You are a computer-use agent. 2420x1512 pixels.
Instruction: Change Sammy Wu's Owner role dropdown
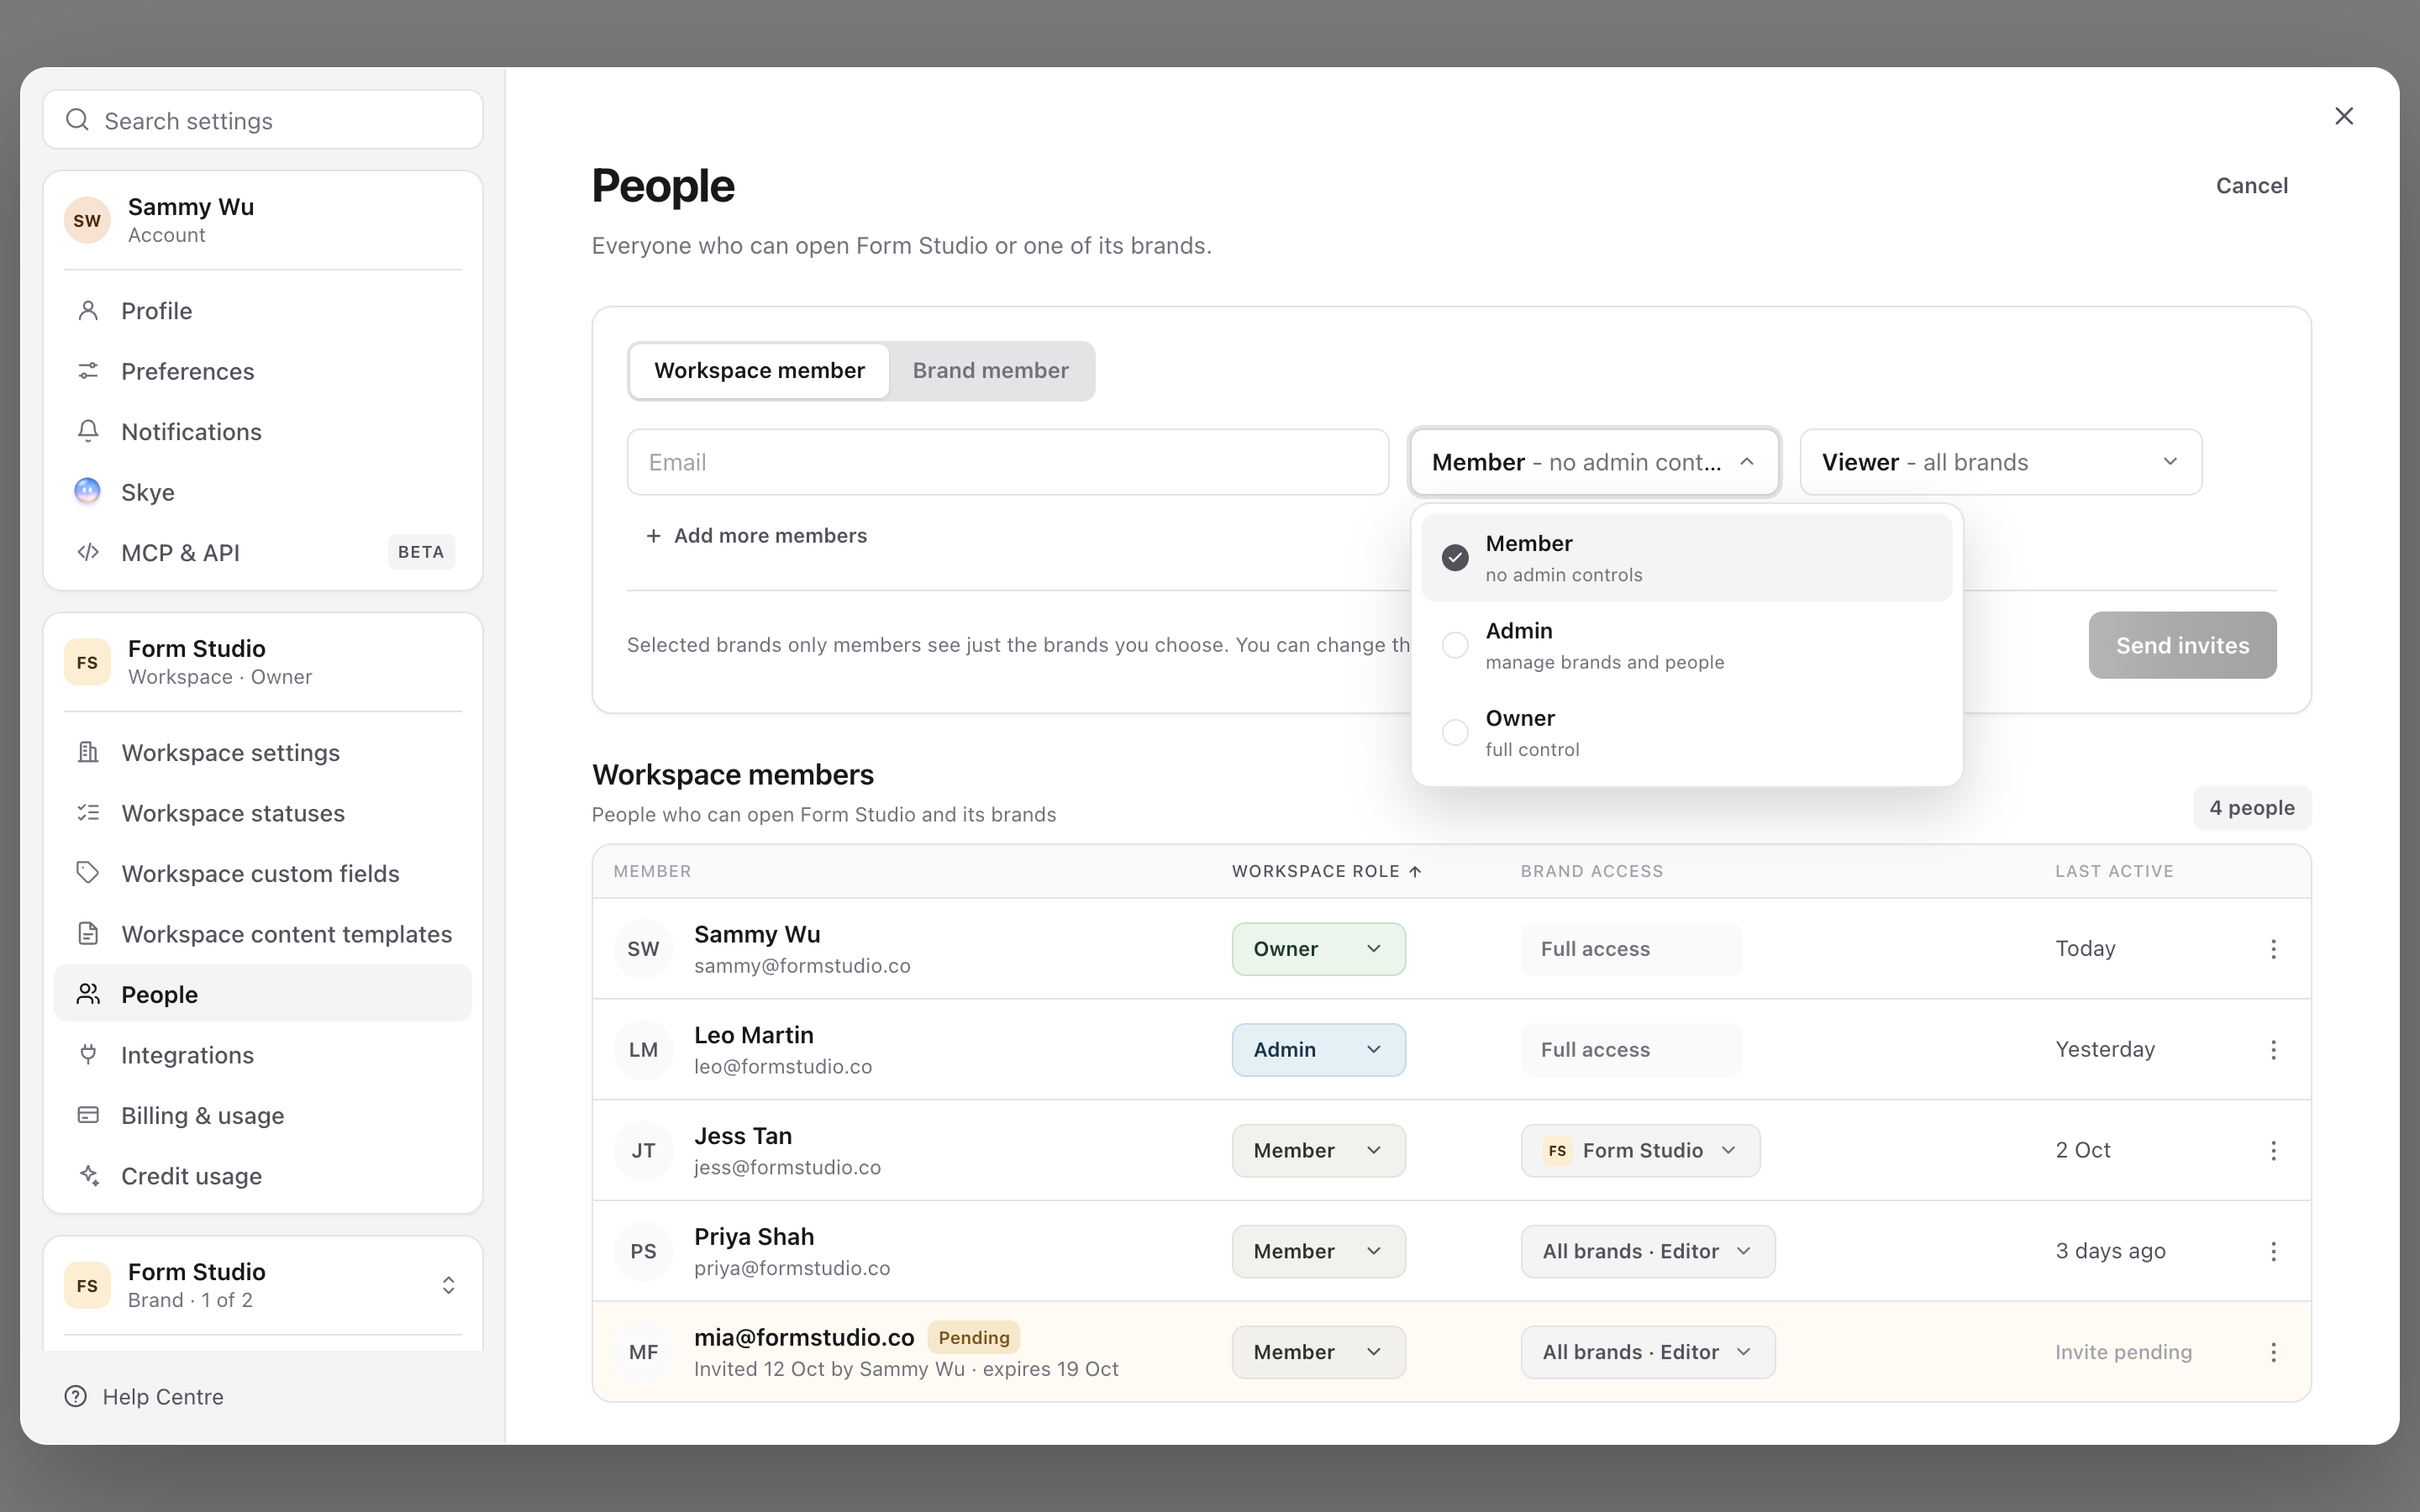pos(1318,949)
